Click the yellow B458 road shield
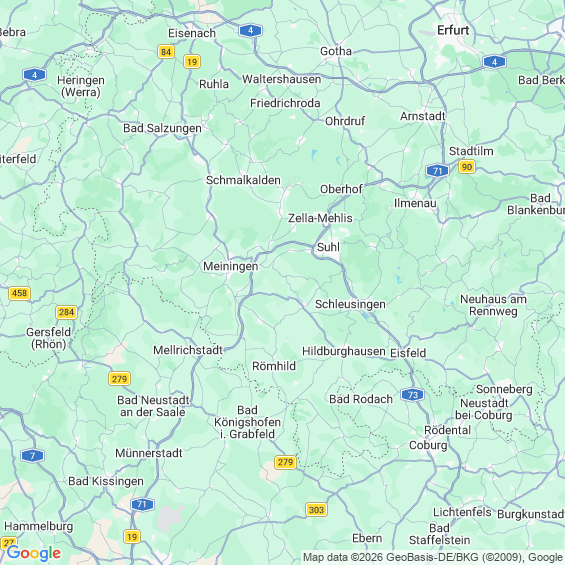The image size is (565, 565). point(19,293)
